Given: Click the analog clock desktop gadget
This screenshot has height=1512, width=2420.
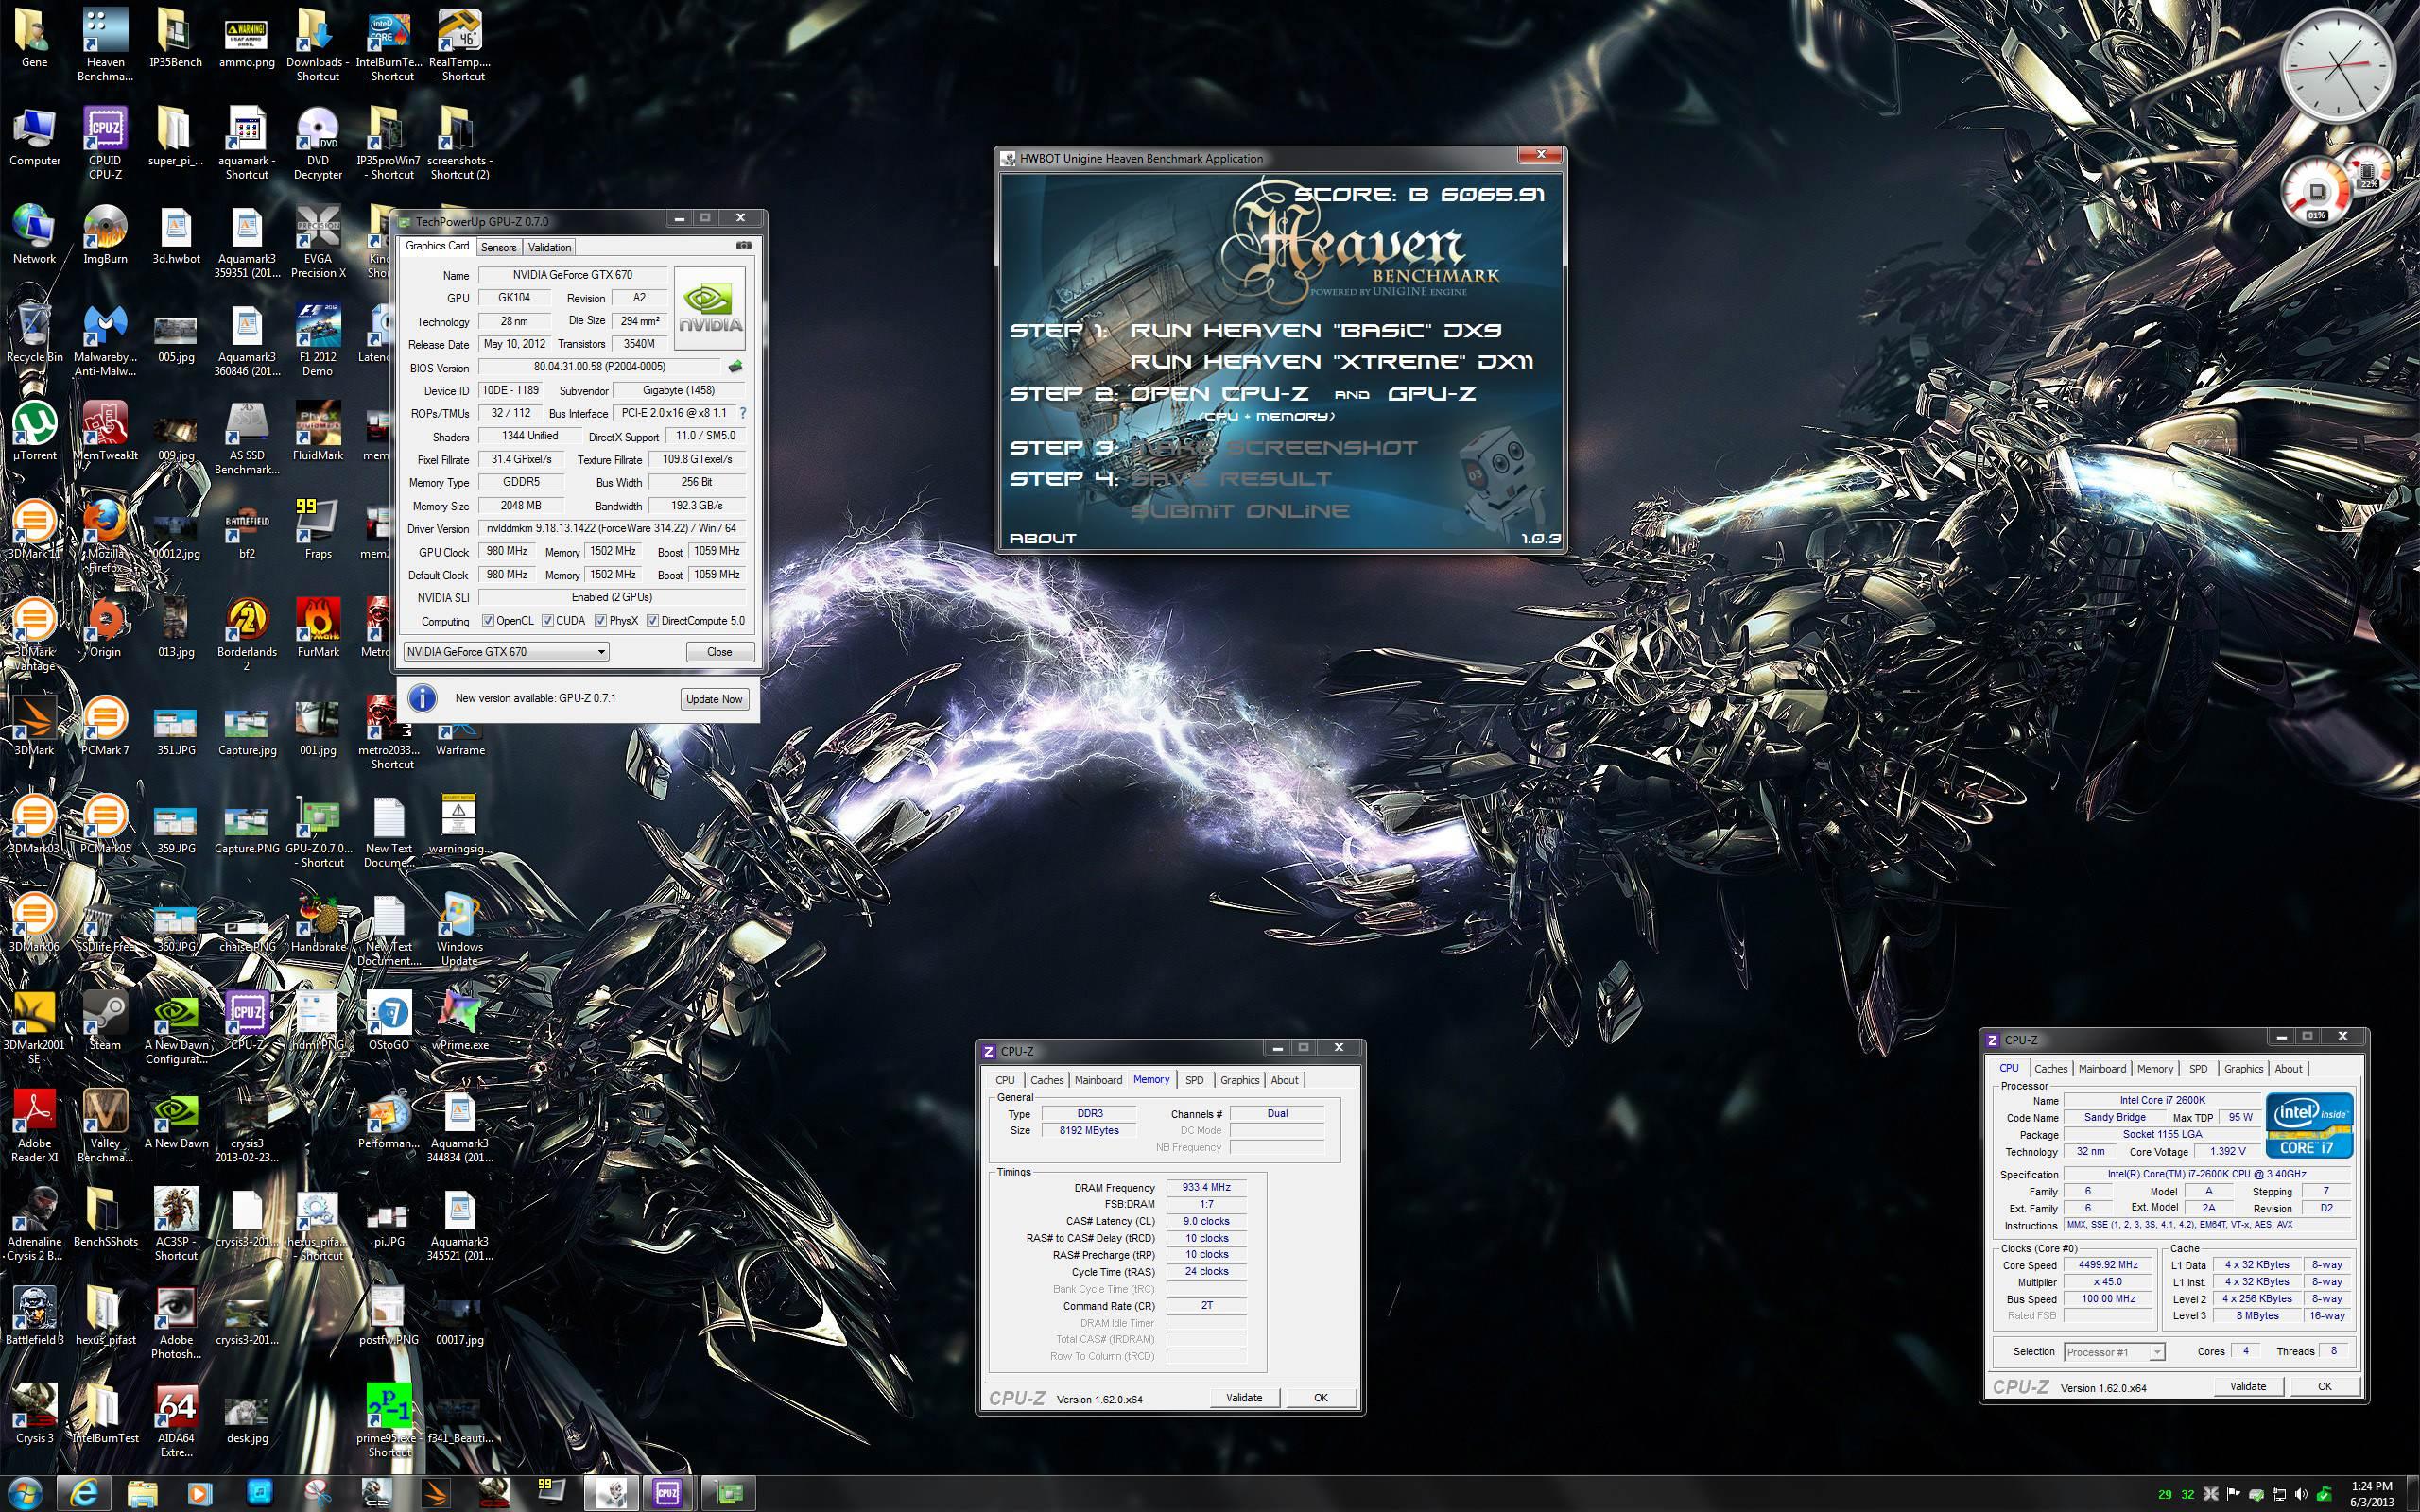Looking at the screenshot, I should 2337,67.
